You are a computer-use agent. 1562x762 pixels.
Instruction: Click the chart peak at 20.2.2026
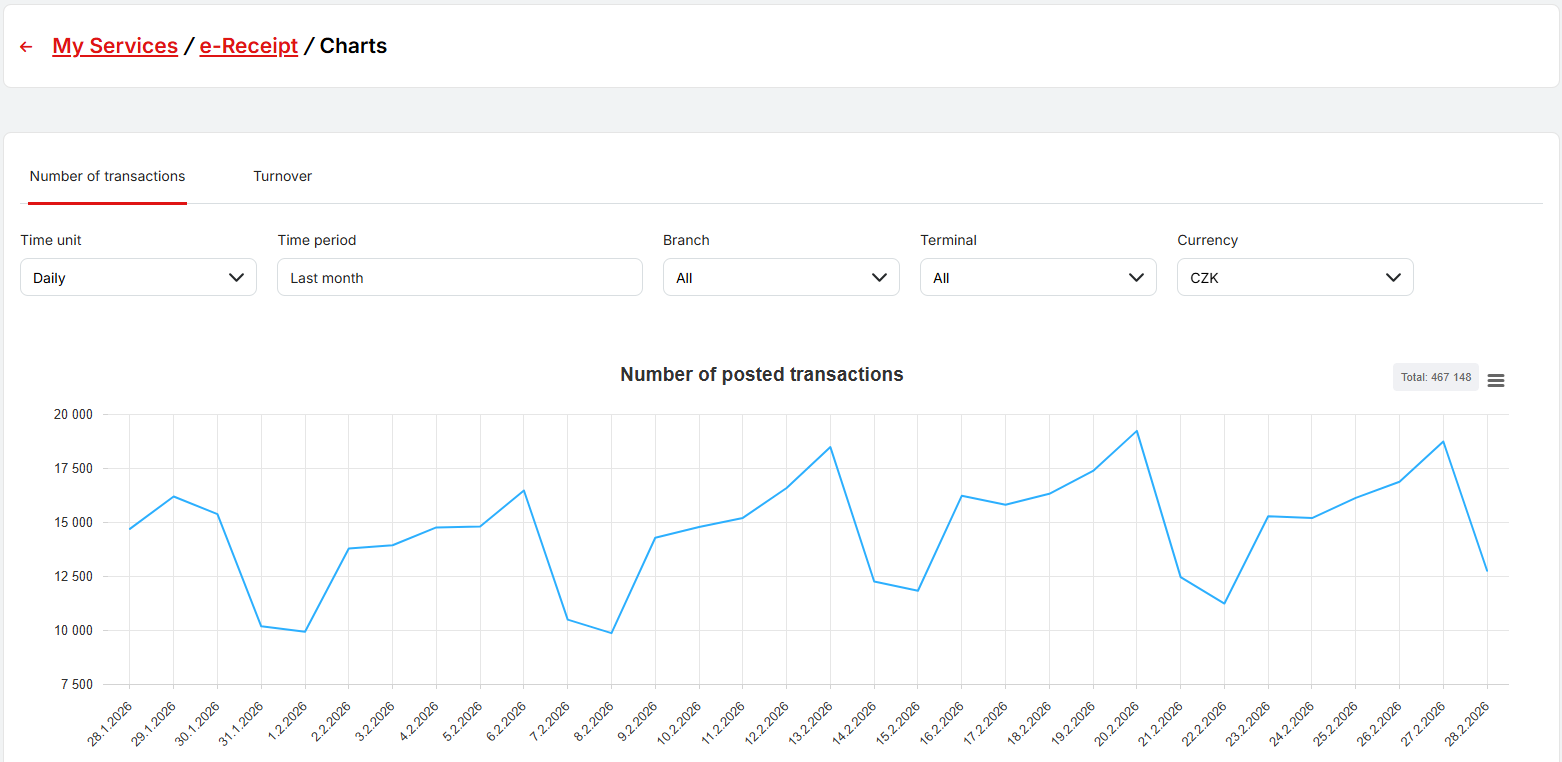(1136, 431)
